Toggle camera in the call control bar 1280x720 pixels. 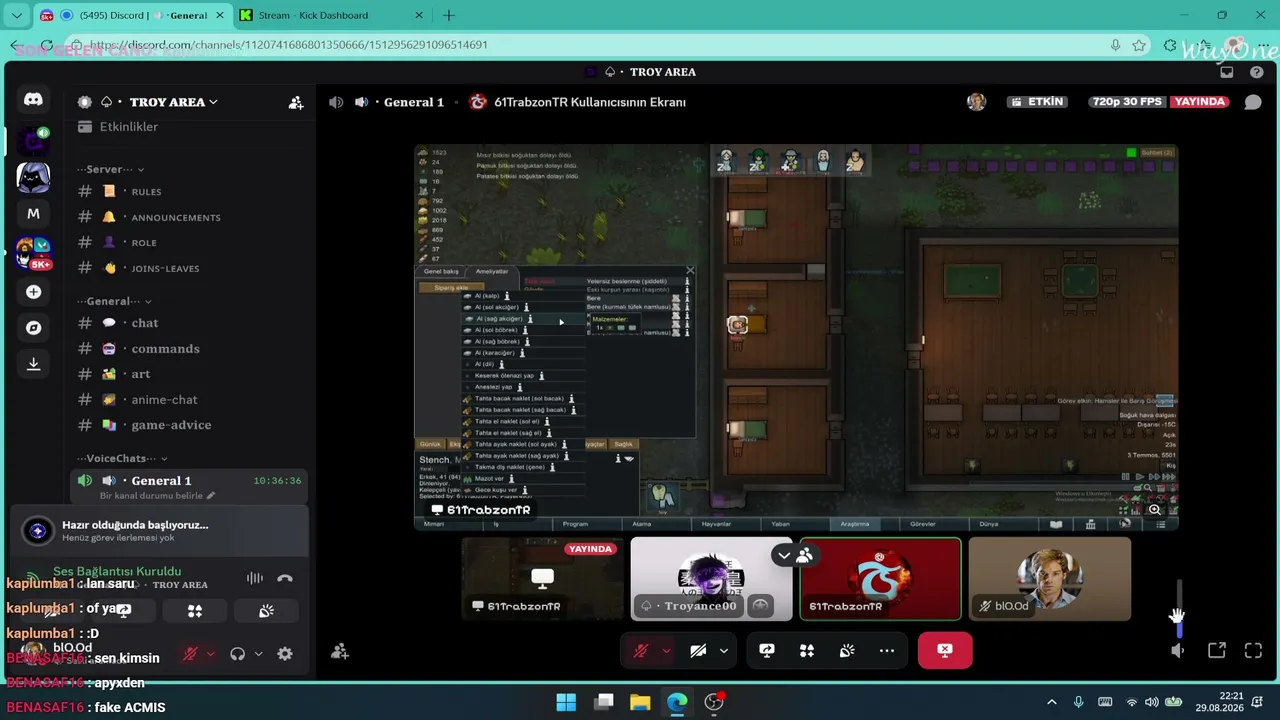point(698,651)
